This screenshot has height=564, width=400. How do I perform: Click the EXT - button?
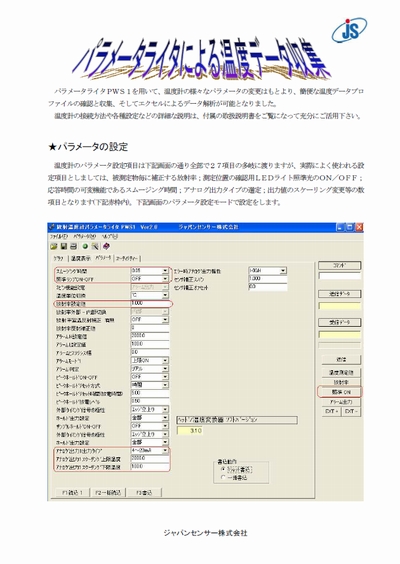pos(351,411)
